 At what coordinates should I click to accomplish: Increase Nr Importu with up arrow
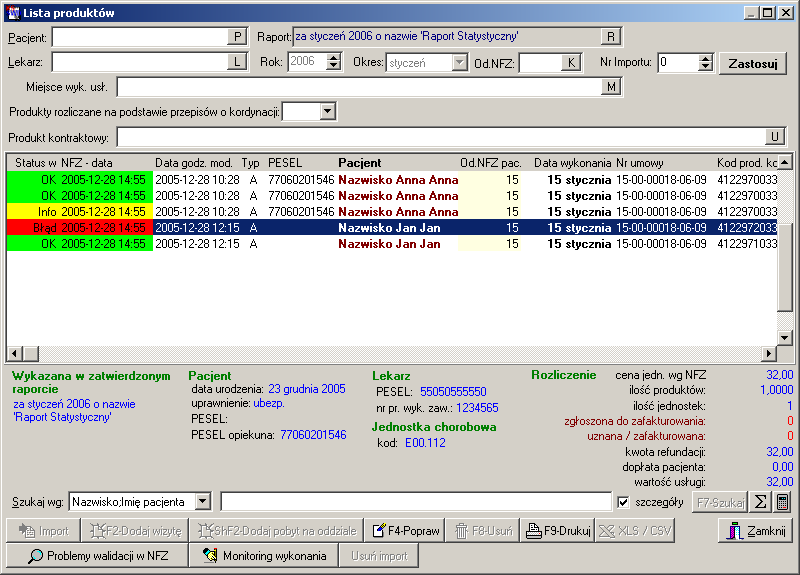[x=706, y=58]
